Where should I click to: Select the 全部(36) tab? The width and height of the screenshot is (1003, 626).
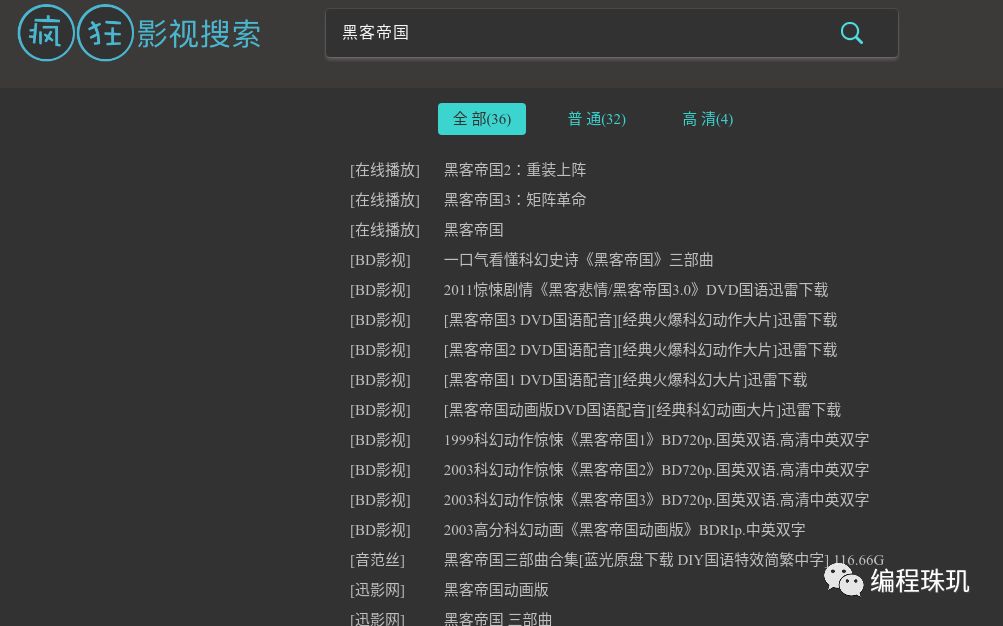coord(482,119)
